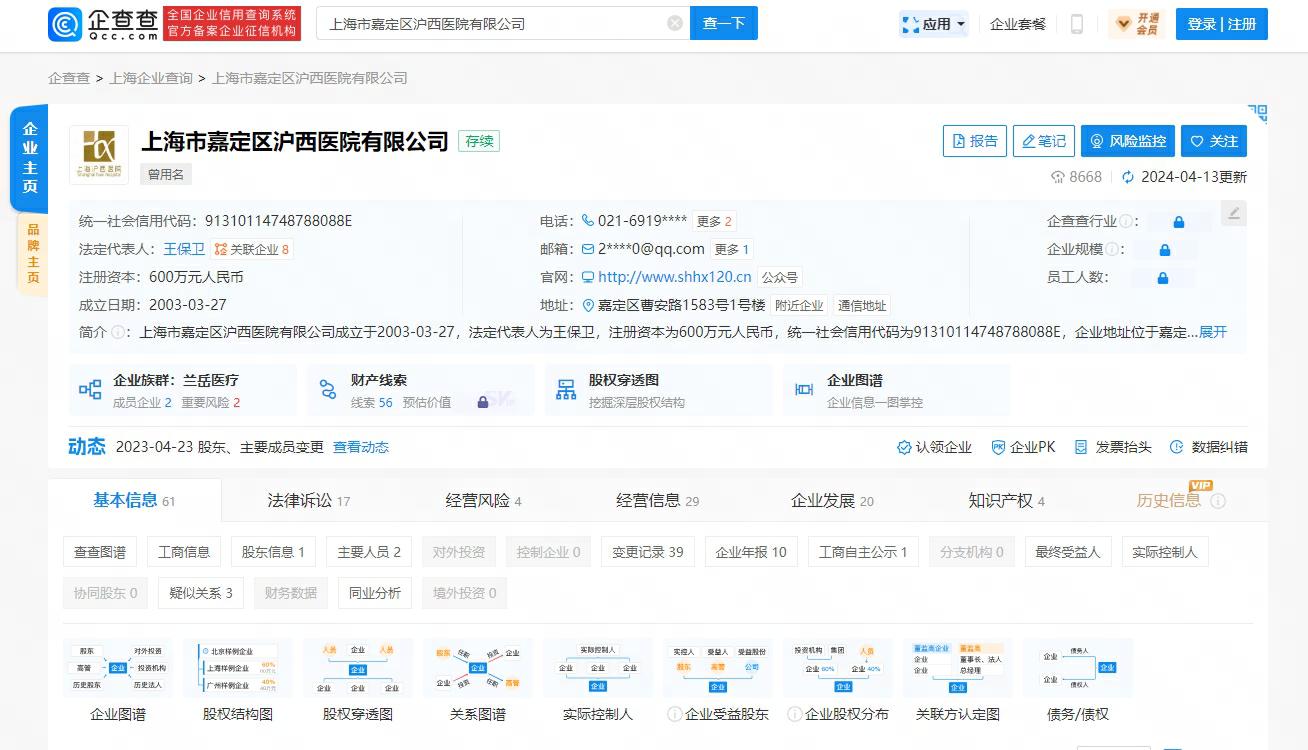Expand phone numbers with 更多 2
1308x750 pixels.
(x=715, y=222)
